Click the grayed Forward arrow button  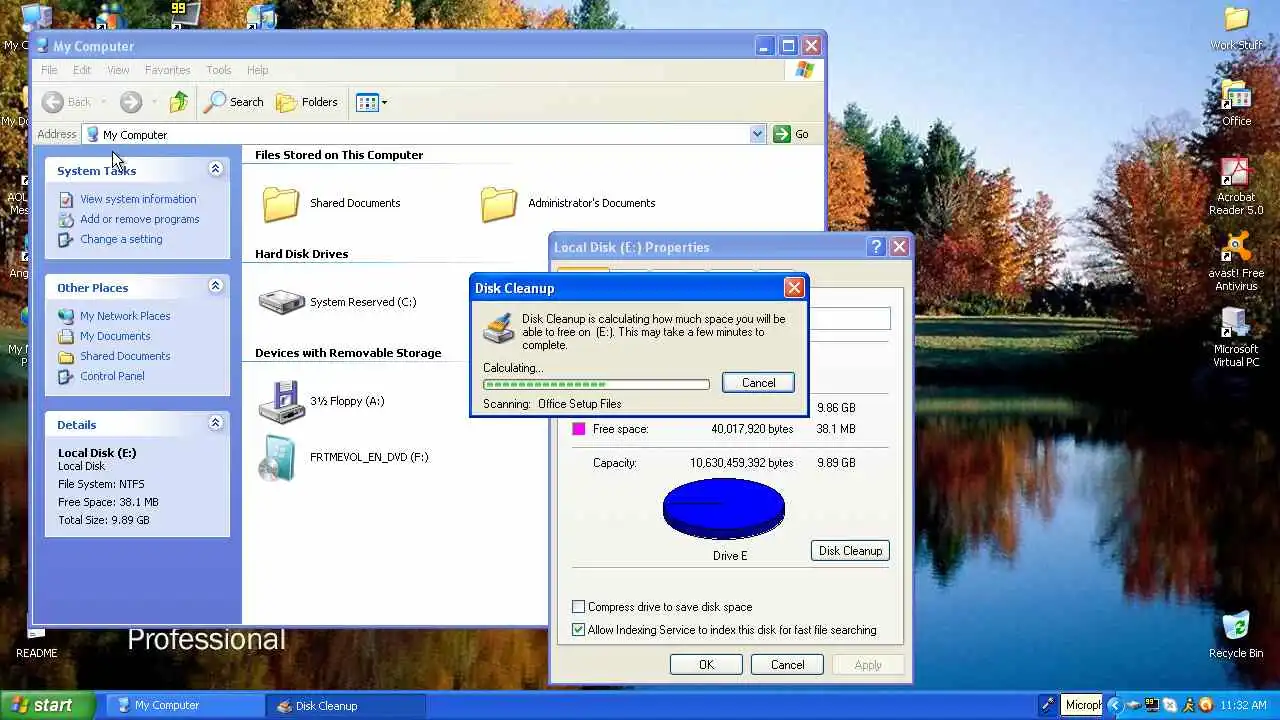click(x=131, y=102)
